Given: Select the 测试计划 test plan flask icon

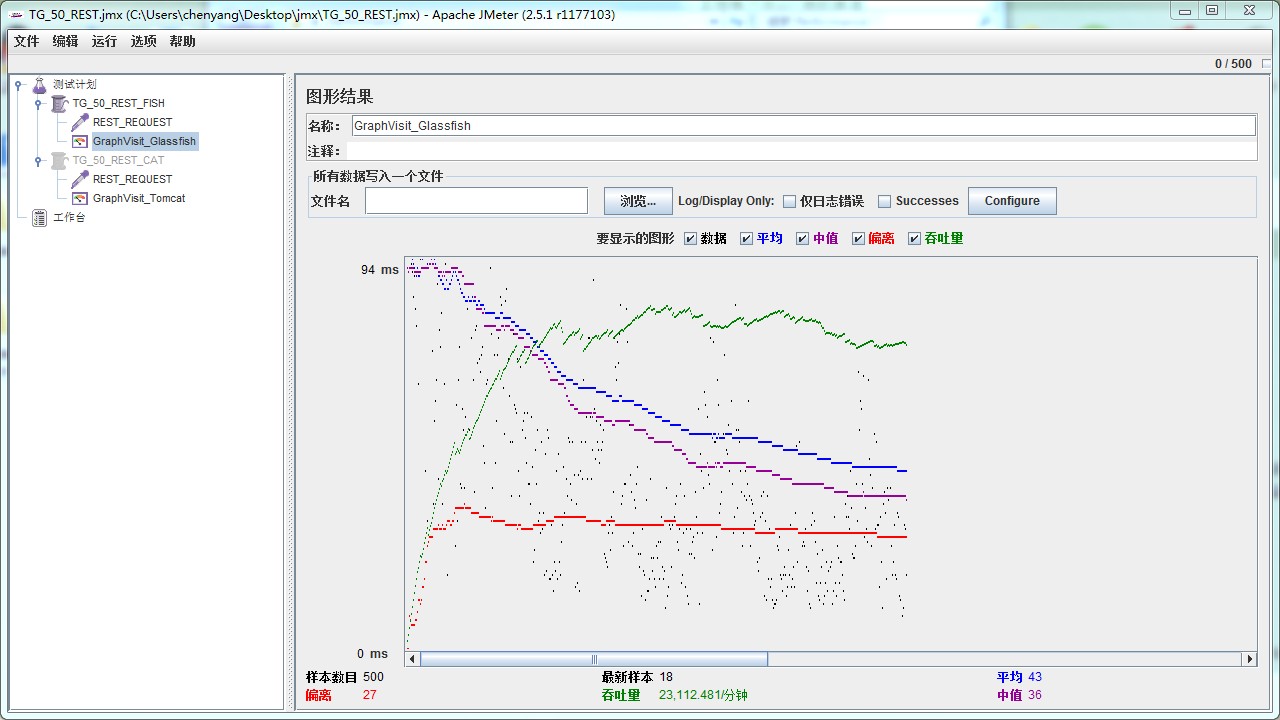Looking at the screenshot, I should (x=38, y=84).
